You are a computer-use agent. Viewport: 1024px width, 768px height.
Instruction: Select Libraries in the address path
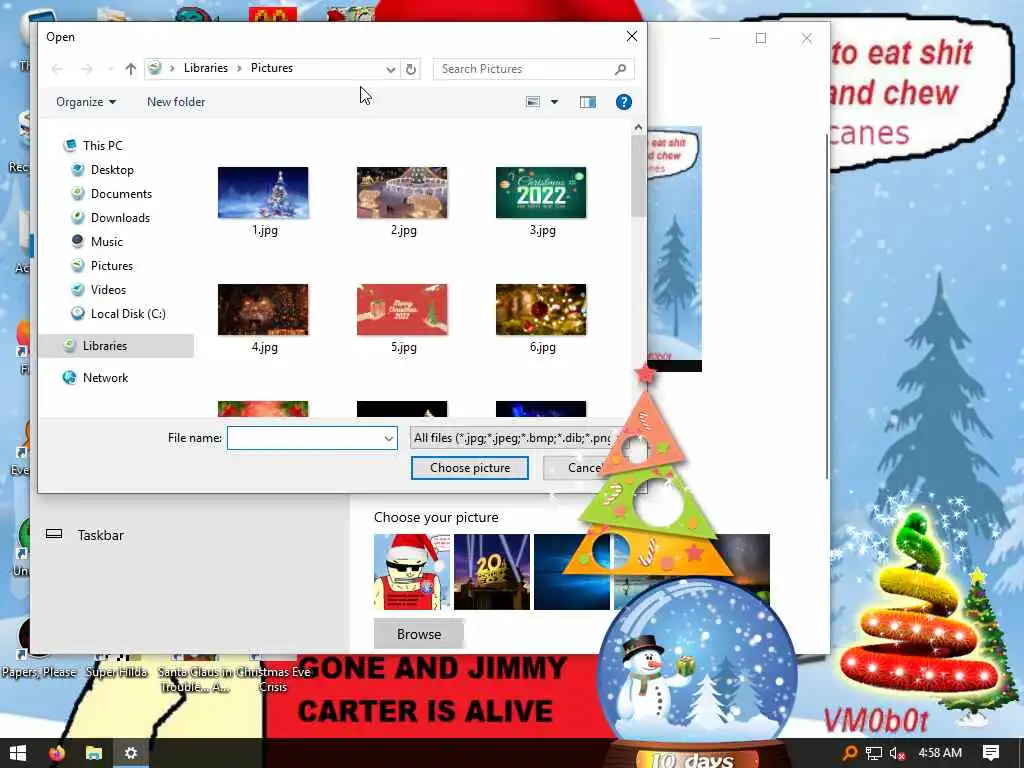pos(206,68)
